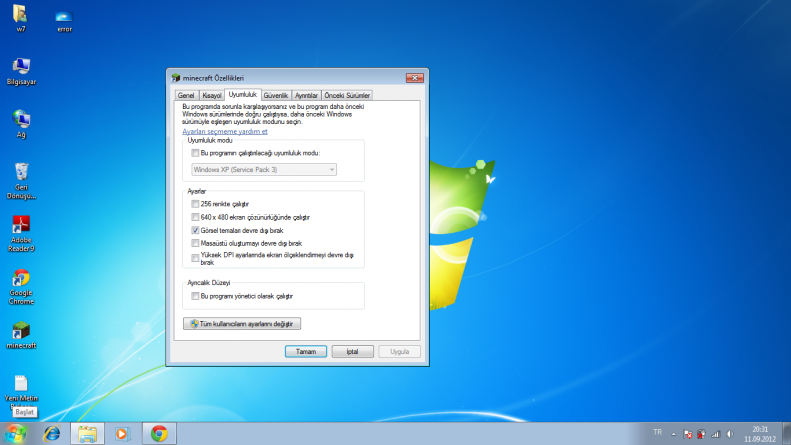
Task: Switch to the Güvenlik tab
Action: pos(276,95)
